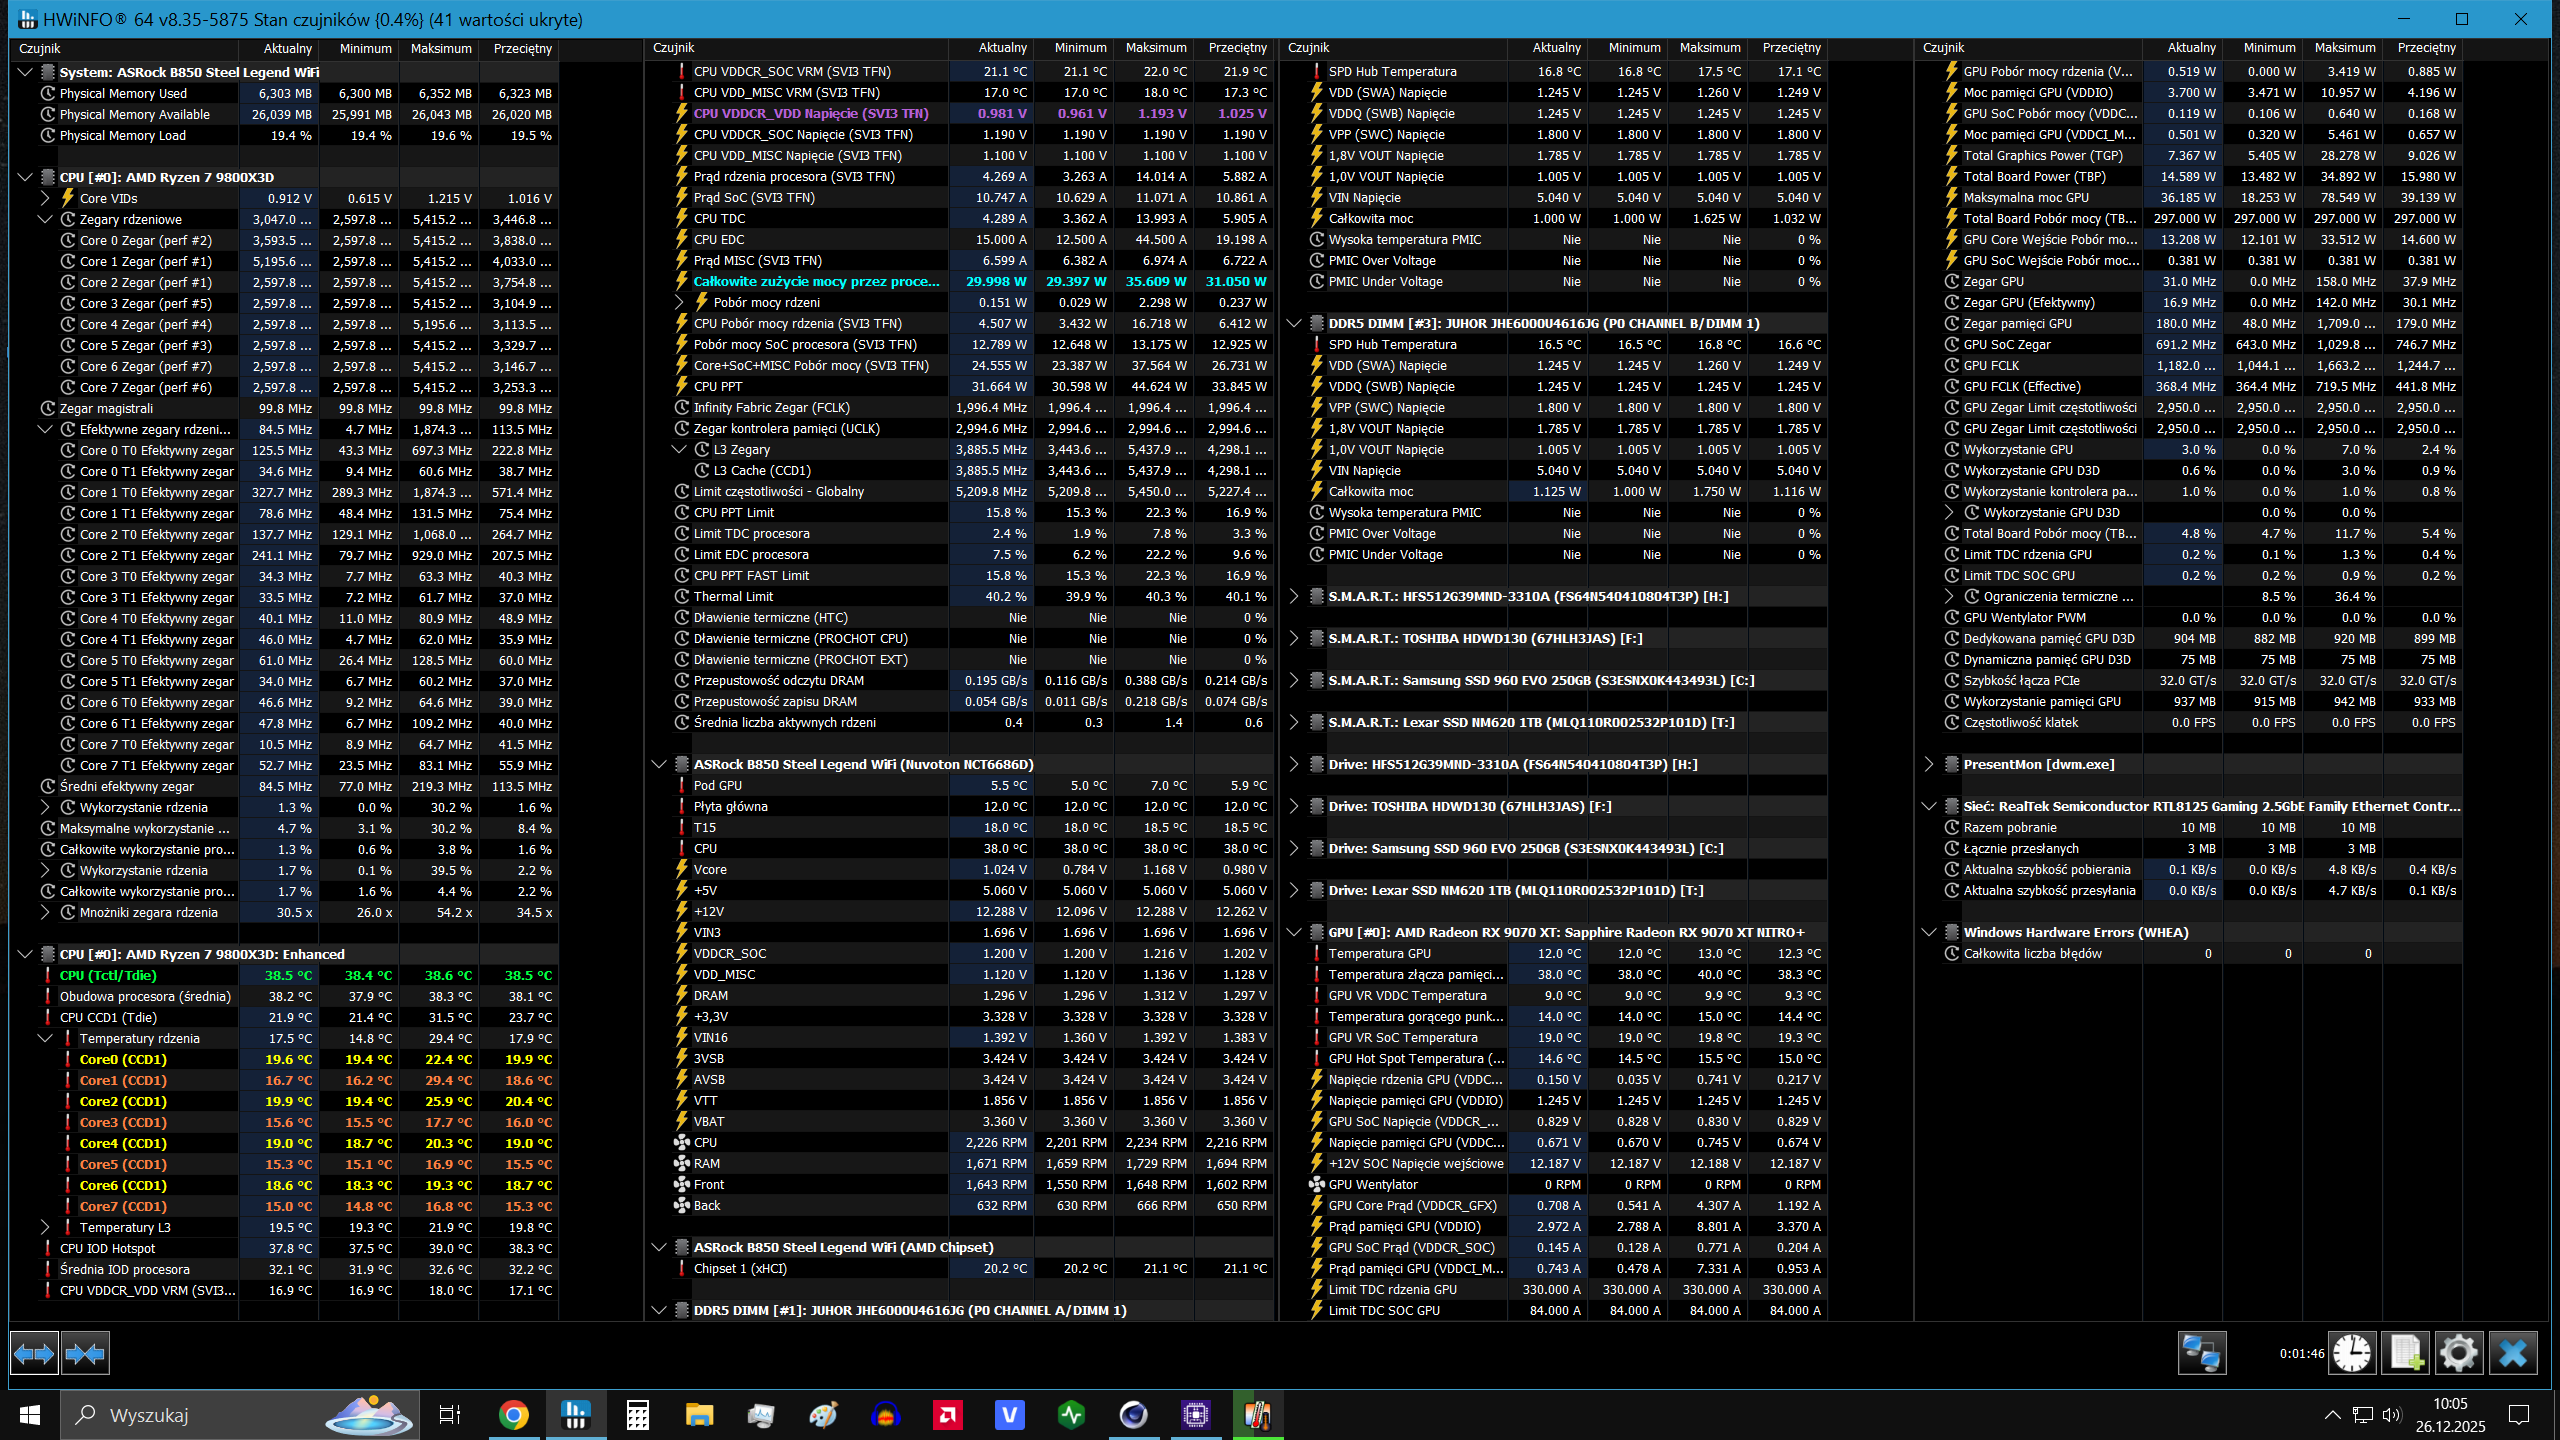Click the shrink layout arrows button

[85, 1354]
